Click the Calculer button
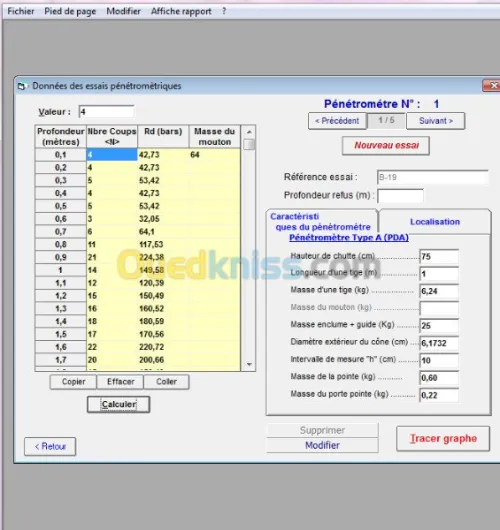500x530 pixels. pos(119,404)
